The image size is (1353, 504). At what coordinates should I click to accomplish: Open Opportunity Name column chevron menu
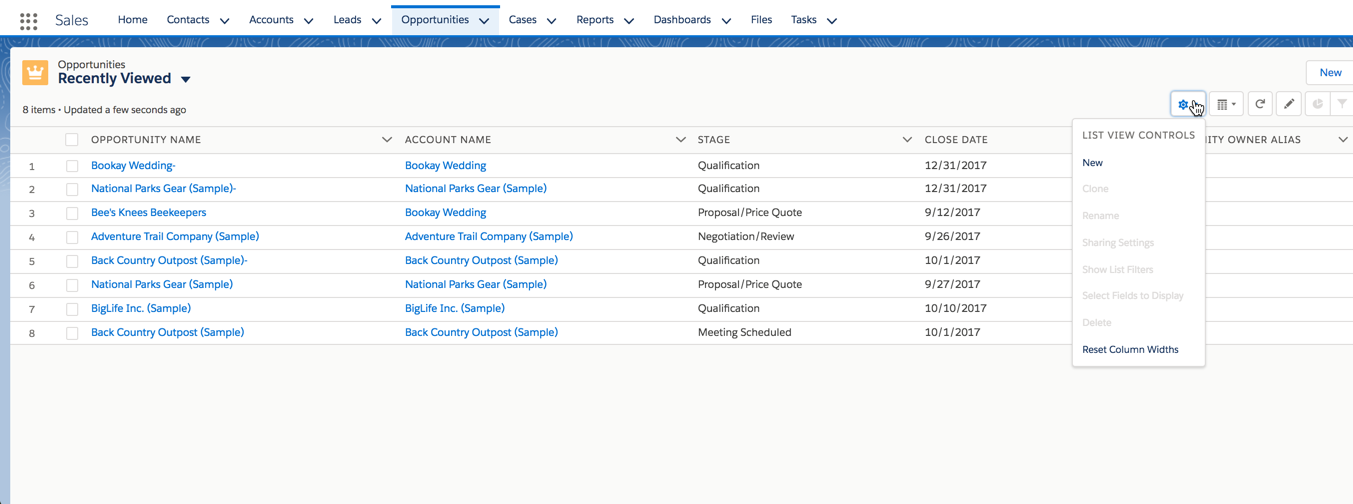[x=387, y=140]
